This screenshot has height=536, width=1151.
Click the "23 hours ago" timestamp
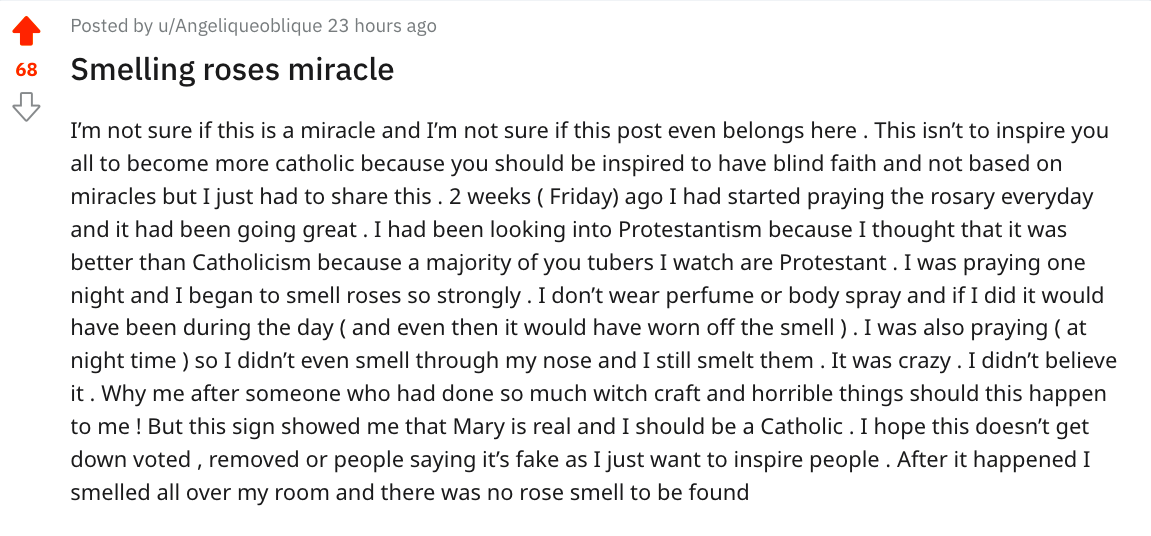387,26
